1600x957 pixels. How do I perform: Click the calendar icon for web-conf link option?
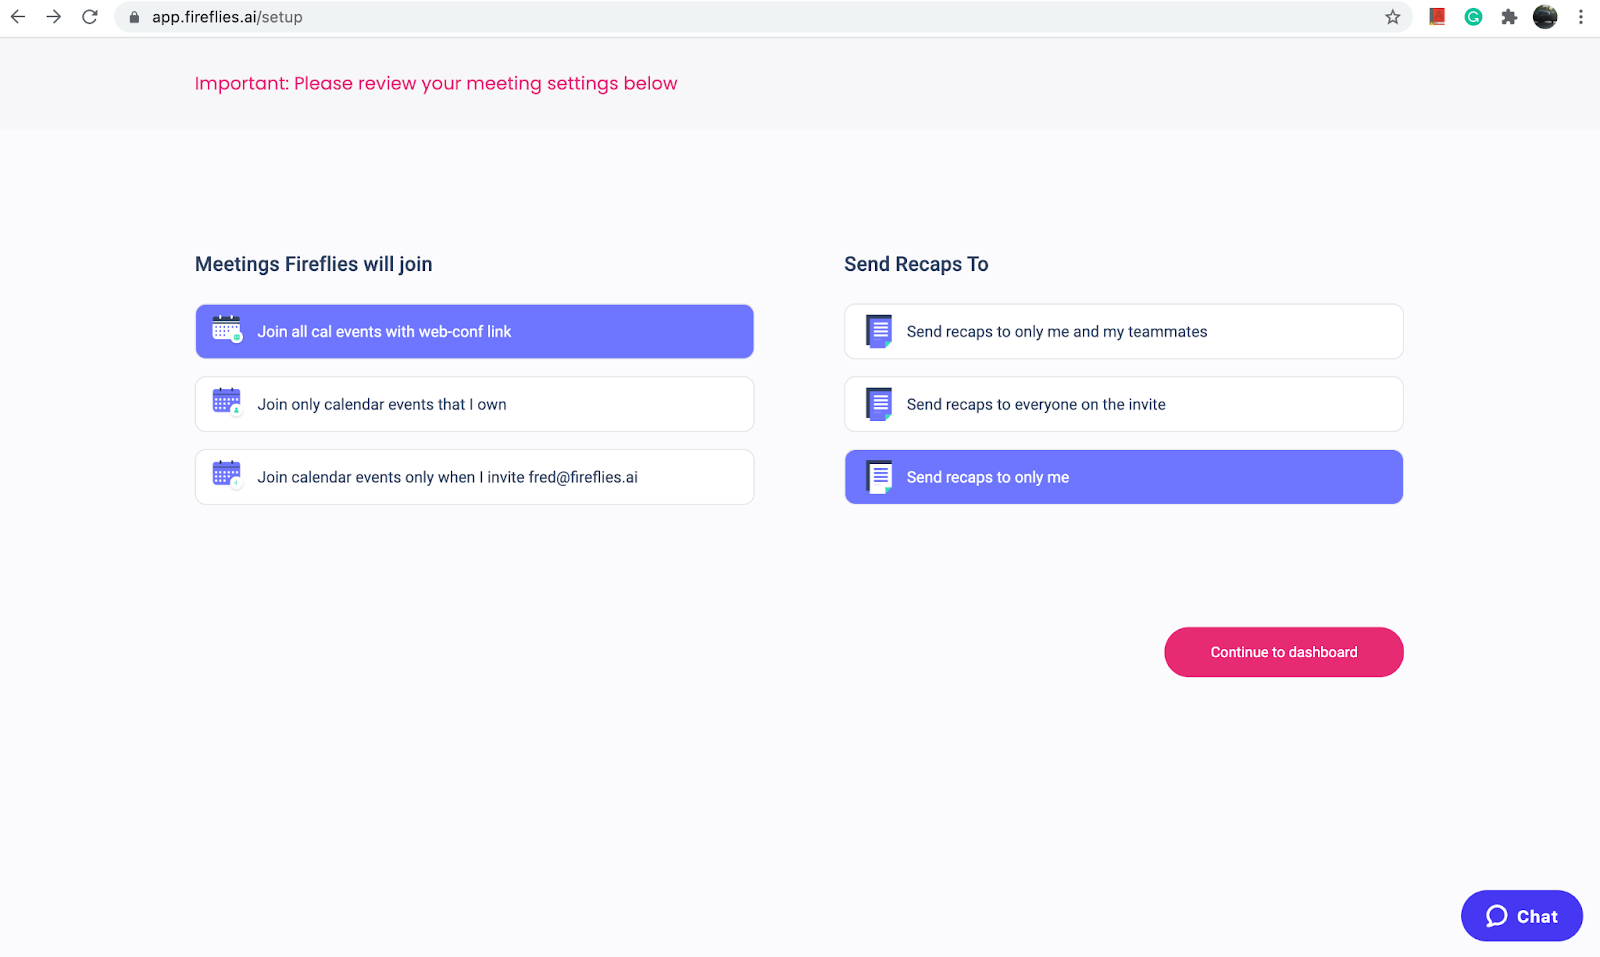click(x=227, y=329)
